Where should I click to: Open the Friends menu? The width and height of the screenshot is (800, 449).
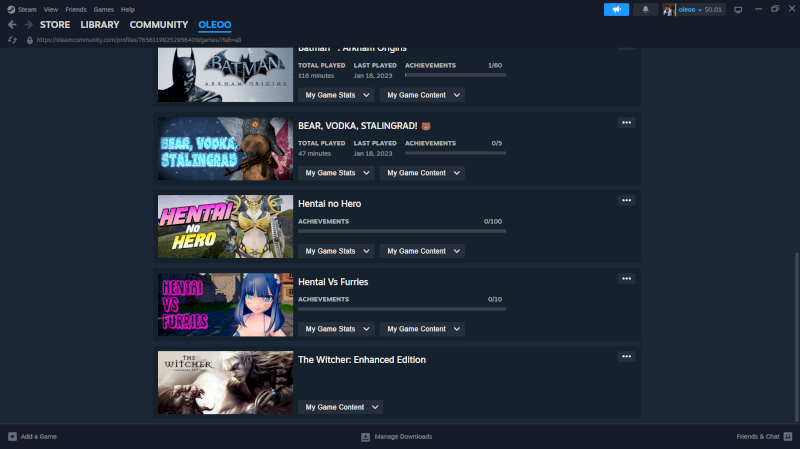(x=76, y=9)
